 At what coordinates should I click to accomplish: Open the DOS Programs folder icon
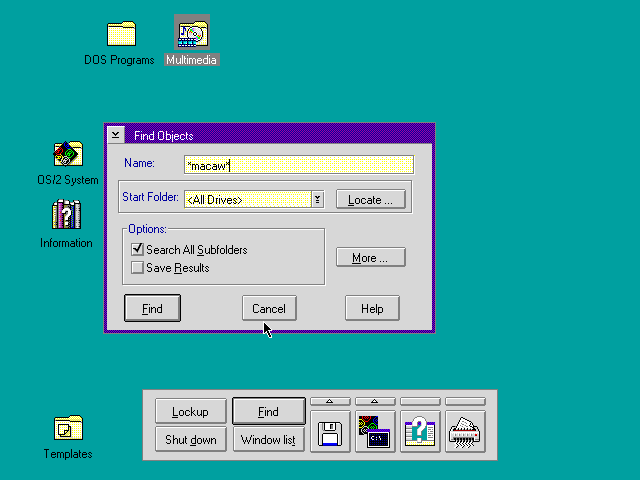tap(121, 33)
